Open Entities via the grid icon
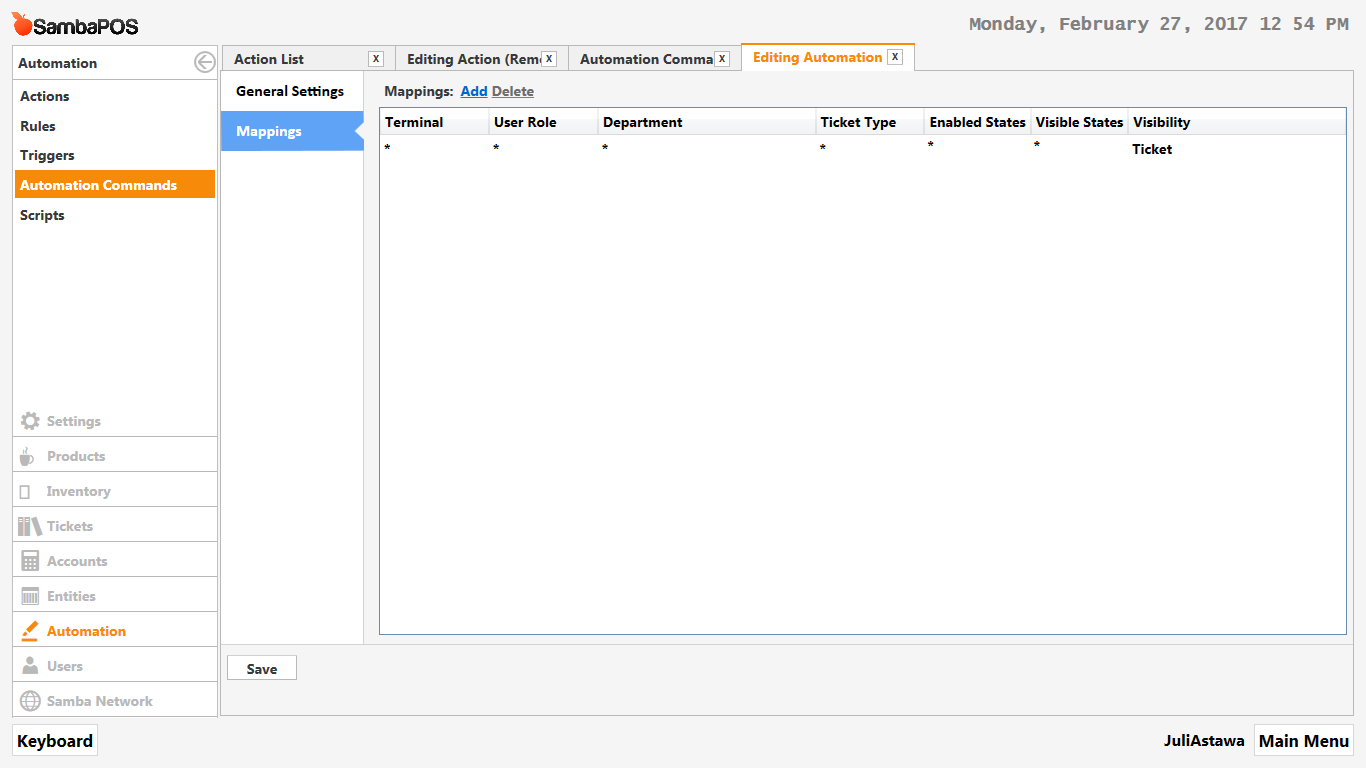The height and width of the screenshot is (768, 1366). (30, 596)
